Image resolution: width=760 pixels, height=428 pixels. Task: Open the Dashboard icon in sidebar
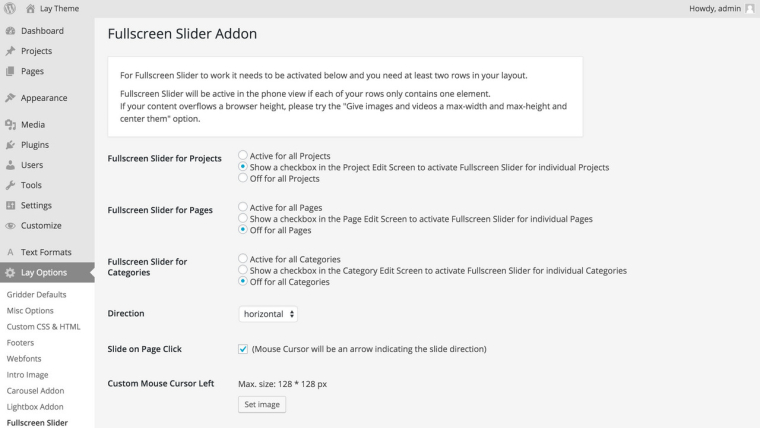10,31
